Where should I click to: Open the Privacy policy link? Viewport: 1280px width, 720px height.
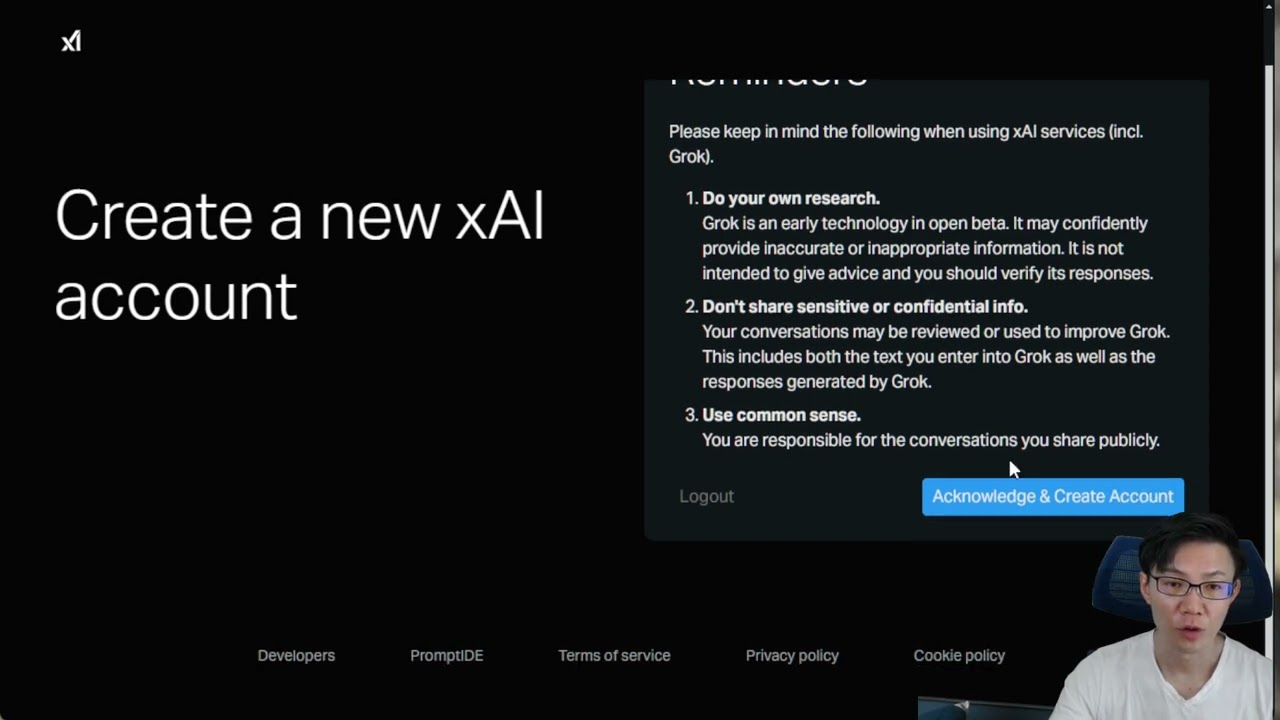(792, 655)
